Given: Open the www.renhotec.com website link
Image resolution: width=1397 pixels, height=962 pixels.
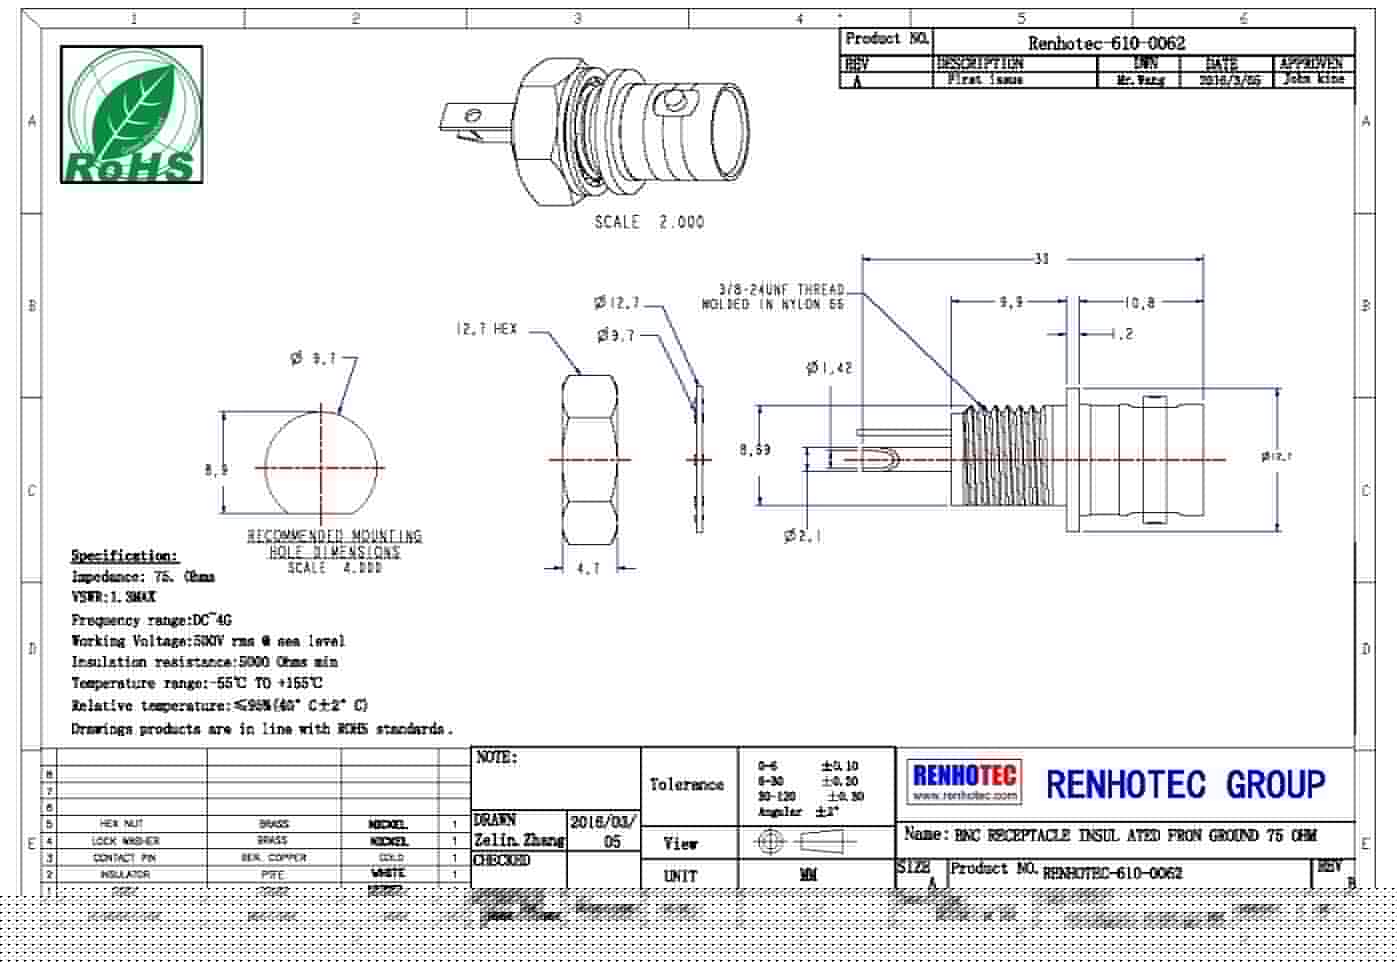Looking at the screenshot, I should [965, 796].
